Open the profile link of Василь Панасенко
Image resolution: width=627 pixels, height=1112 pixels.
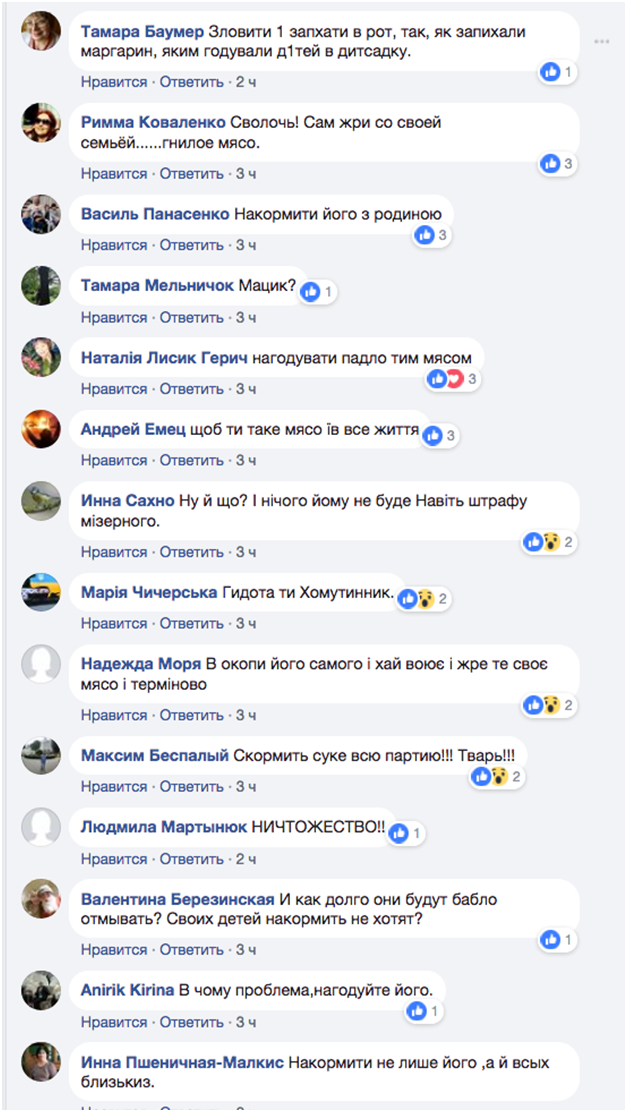155,213
